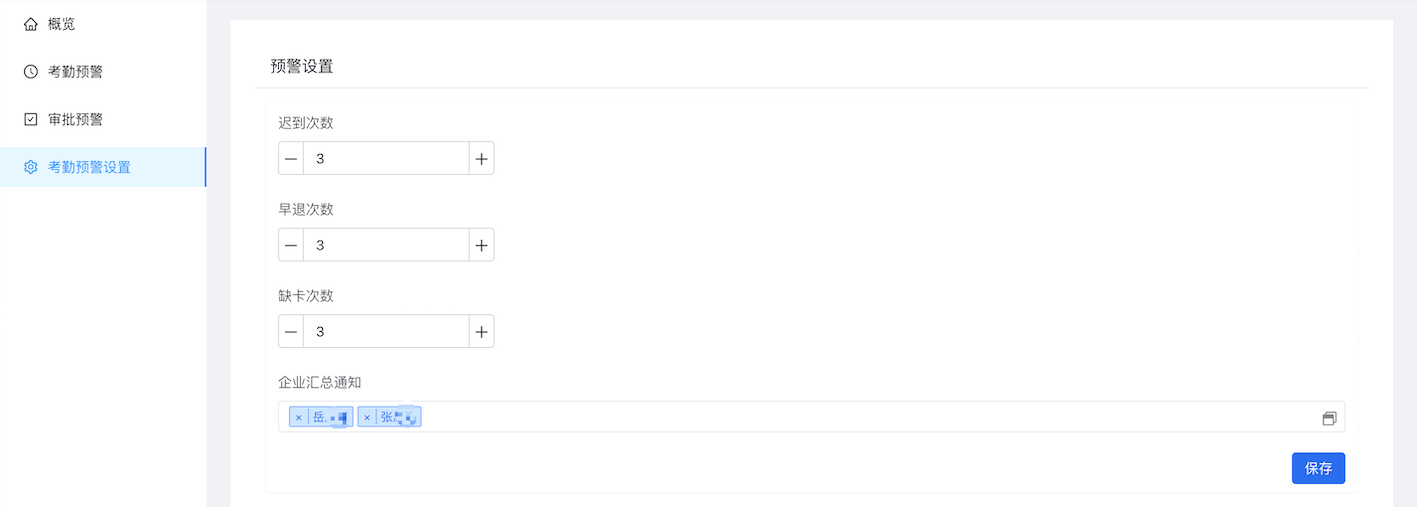Click the home icon beside 概览
Screen dimensions: 1417x507
point(30,24)
